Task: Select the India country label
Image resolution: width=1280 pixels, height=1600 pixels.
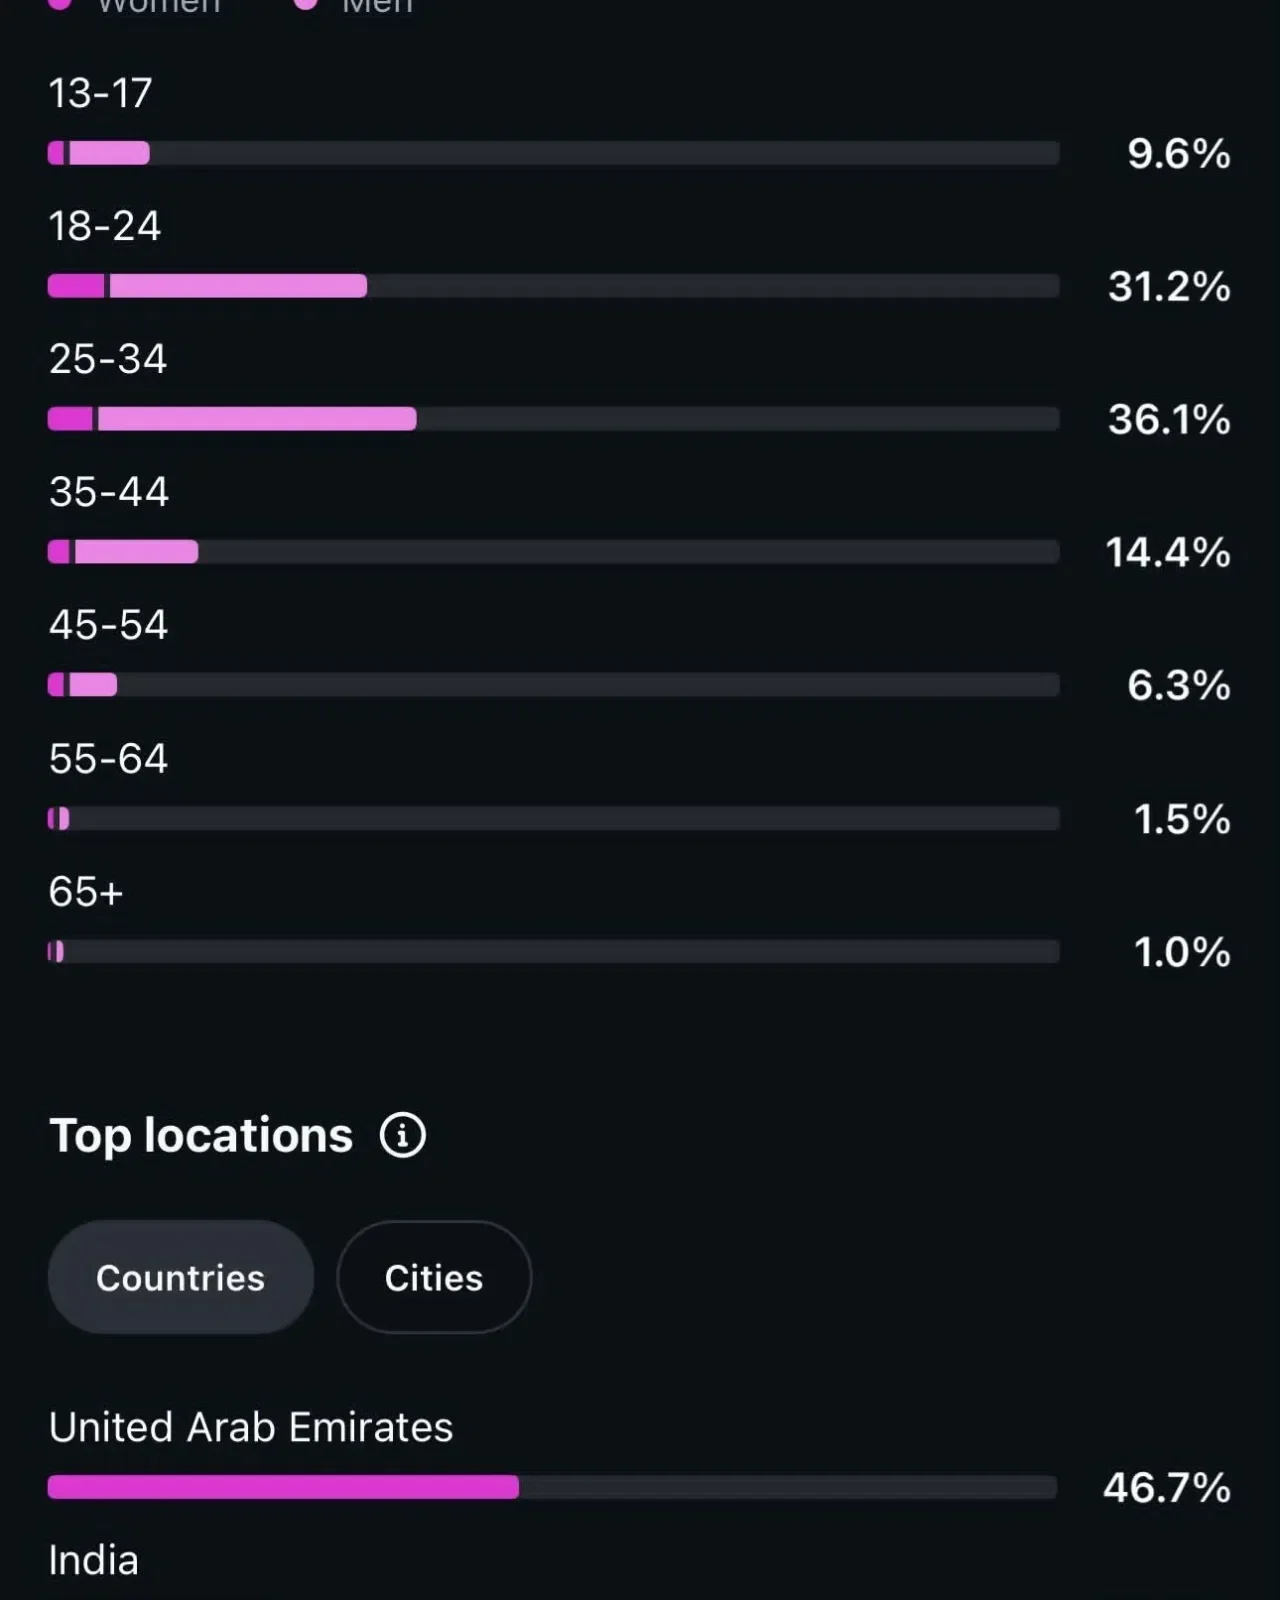Action: 94,1560
